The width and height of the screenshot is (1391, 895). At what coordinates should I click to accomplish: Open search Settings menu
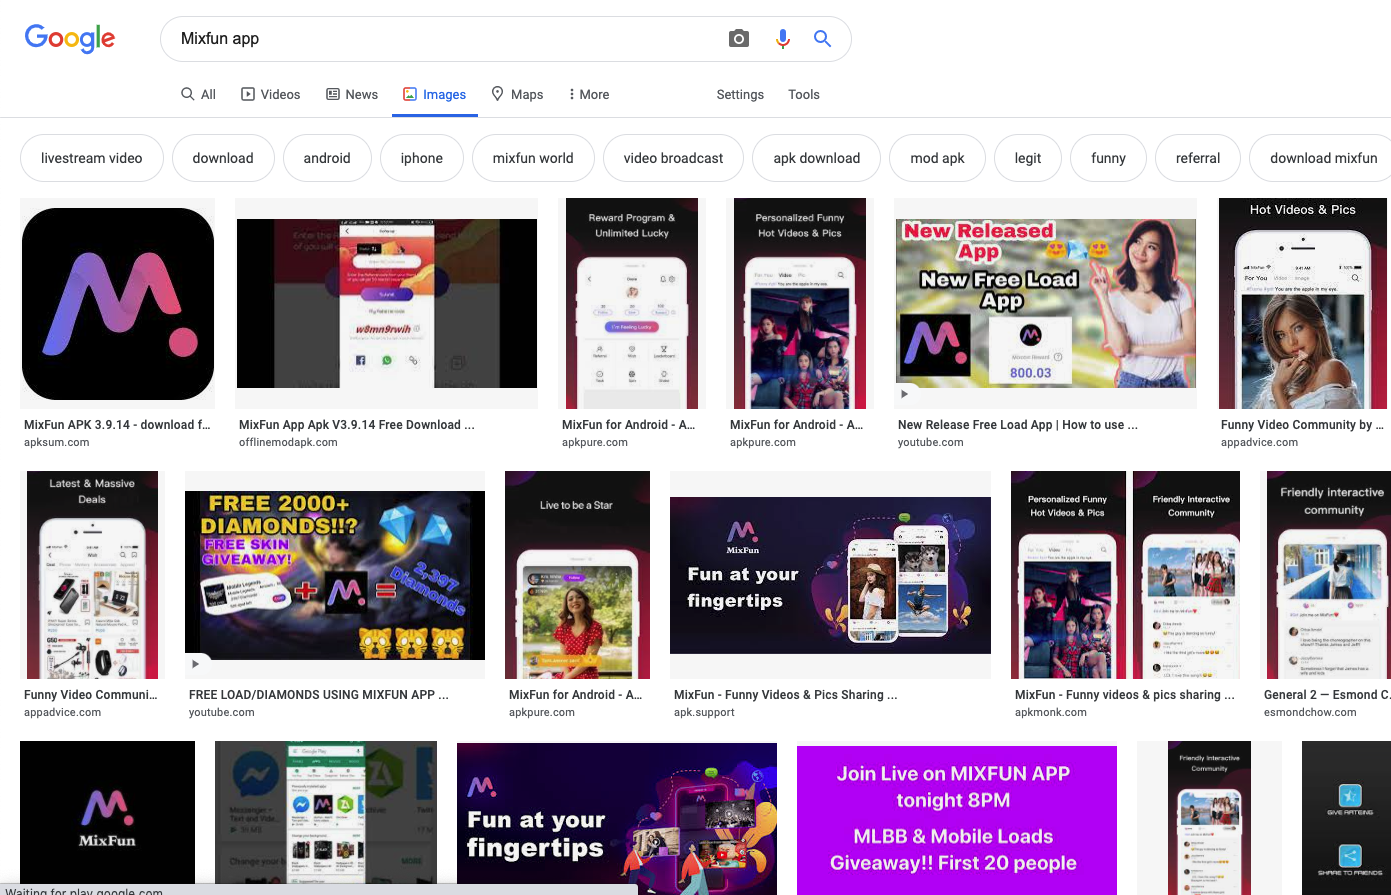click(x=740, y=94)
